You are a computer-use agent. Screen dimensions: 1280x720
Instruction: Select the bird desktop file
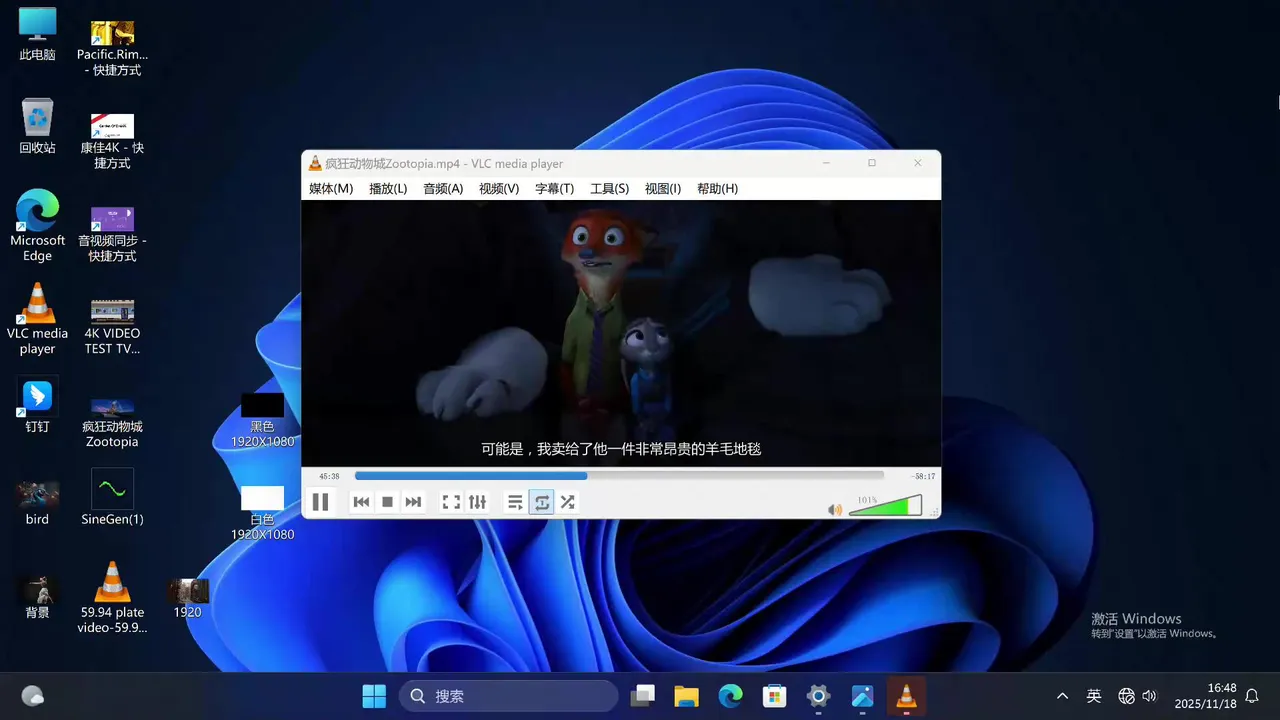(37, 504)
